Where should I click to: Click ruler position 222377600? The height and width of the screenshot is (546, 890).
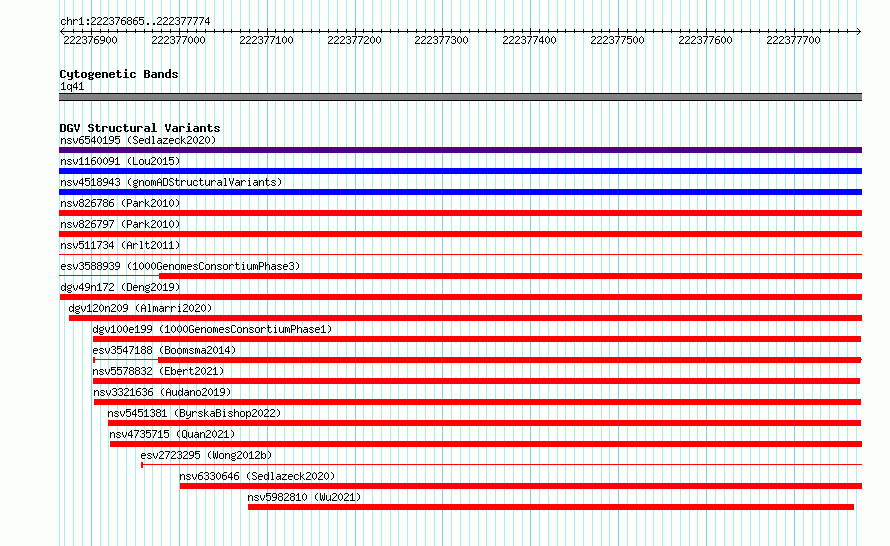coord(706,40)
